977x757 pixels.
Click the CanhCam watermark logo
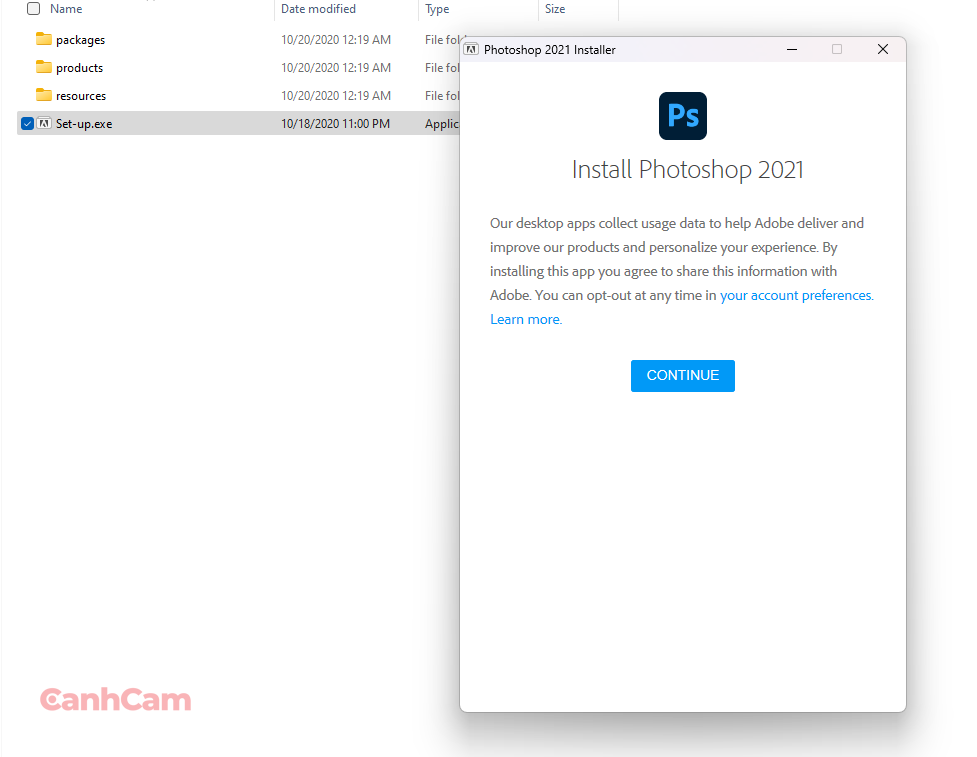(115, 700)
